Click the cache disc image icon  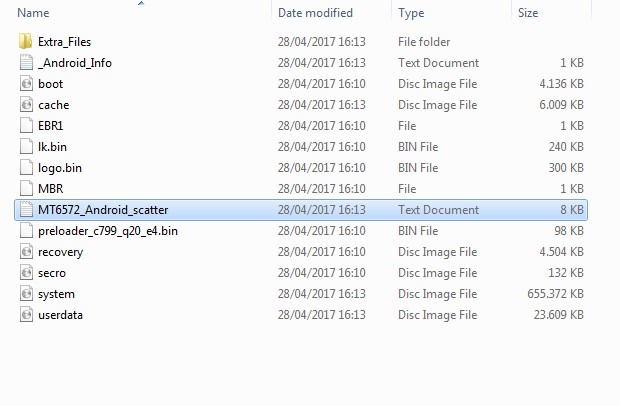tap(26, 104)
